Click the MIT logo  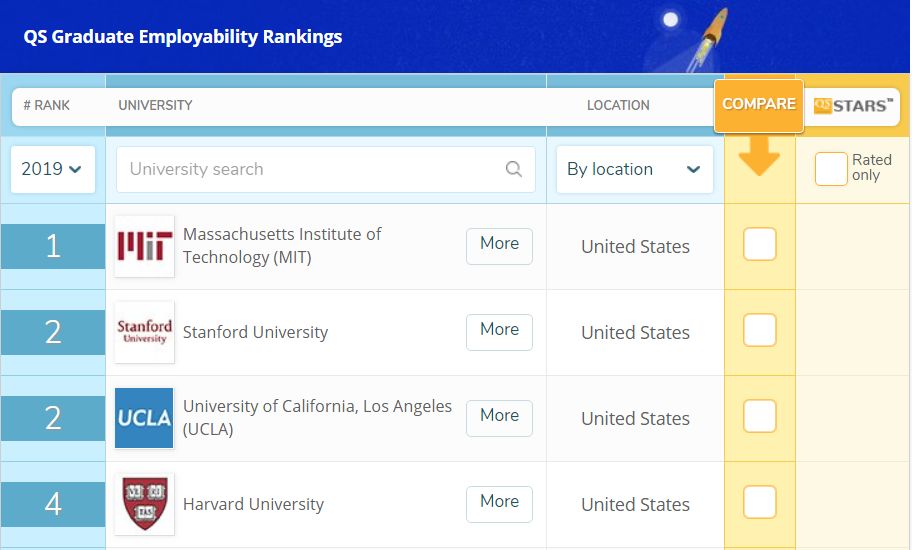pyautogui.click(x=144, y=246)
